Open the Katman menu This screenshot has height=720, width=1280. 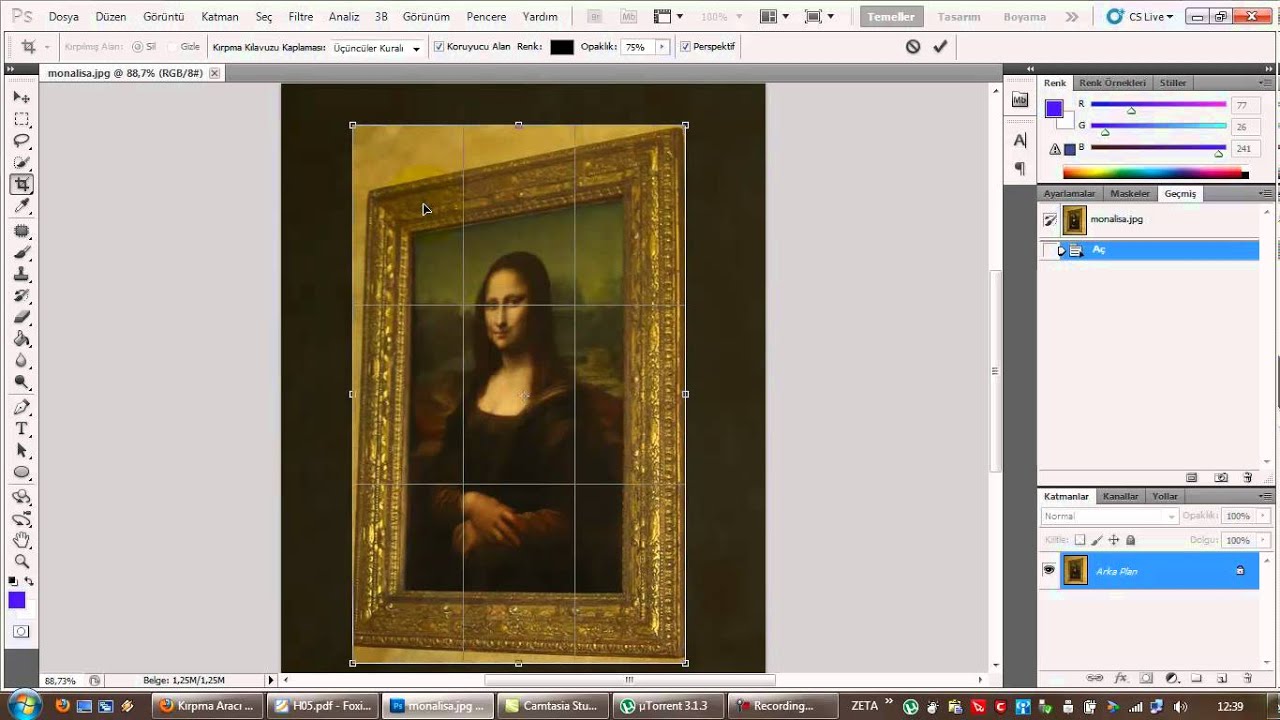220,17
